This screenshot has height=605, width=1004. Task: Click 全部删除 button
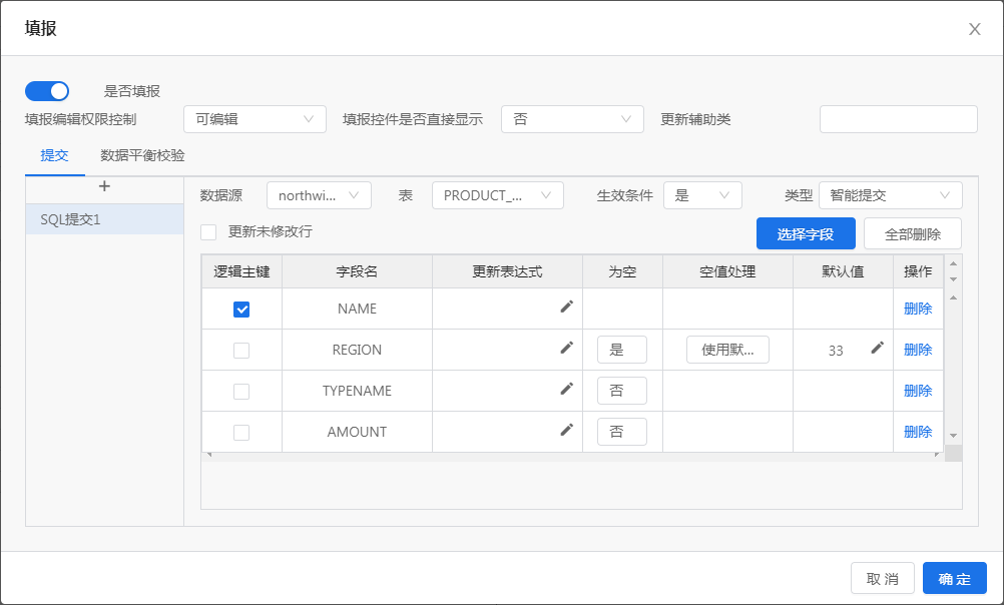912,234
